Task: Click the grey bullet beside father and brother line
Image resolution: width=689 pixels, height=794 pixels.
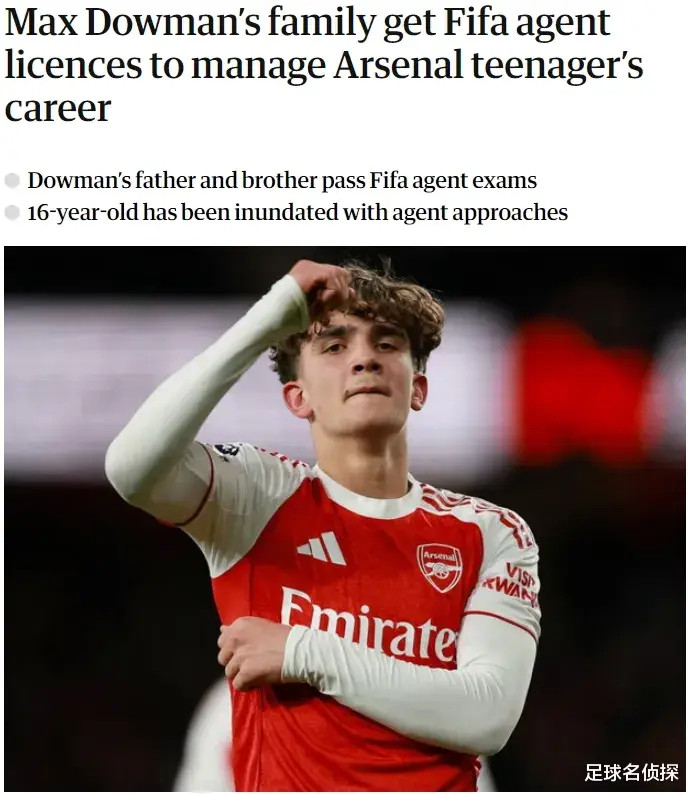Action: [x=12, y=181]
